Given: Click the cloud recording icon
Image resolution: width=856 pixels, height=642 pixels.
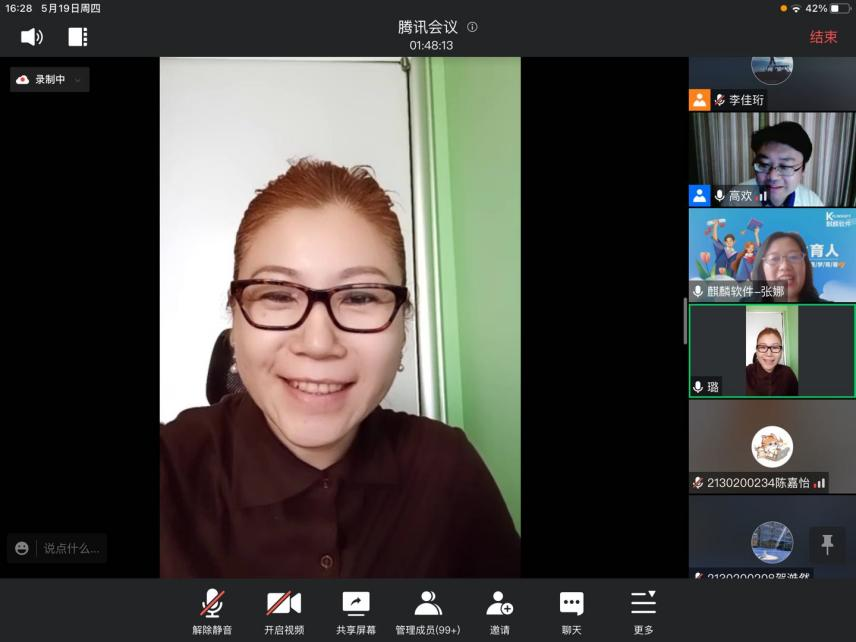Looking at the screenshot, I should [x=22, y=80].
